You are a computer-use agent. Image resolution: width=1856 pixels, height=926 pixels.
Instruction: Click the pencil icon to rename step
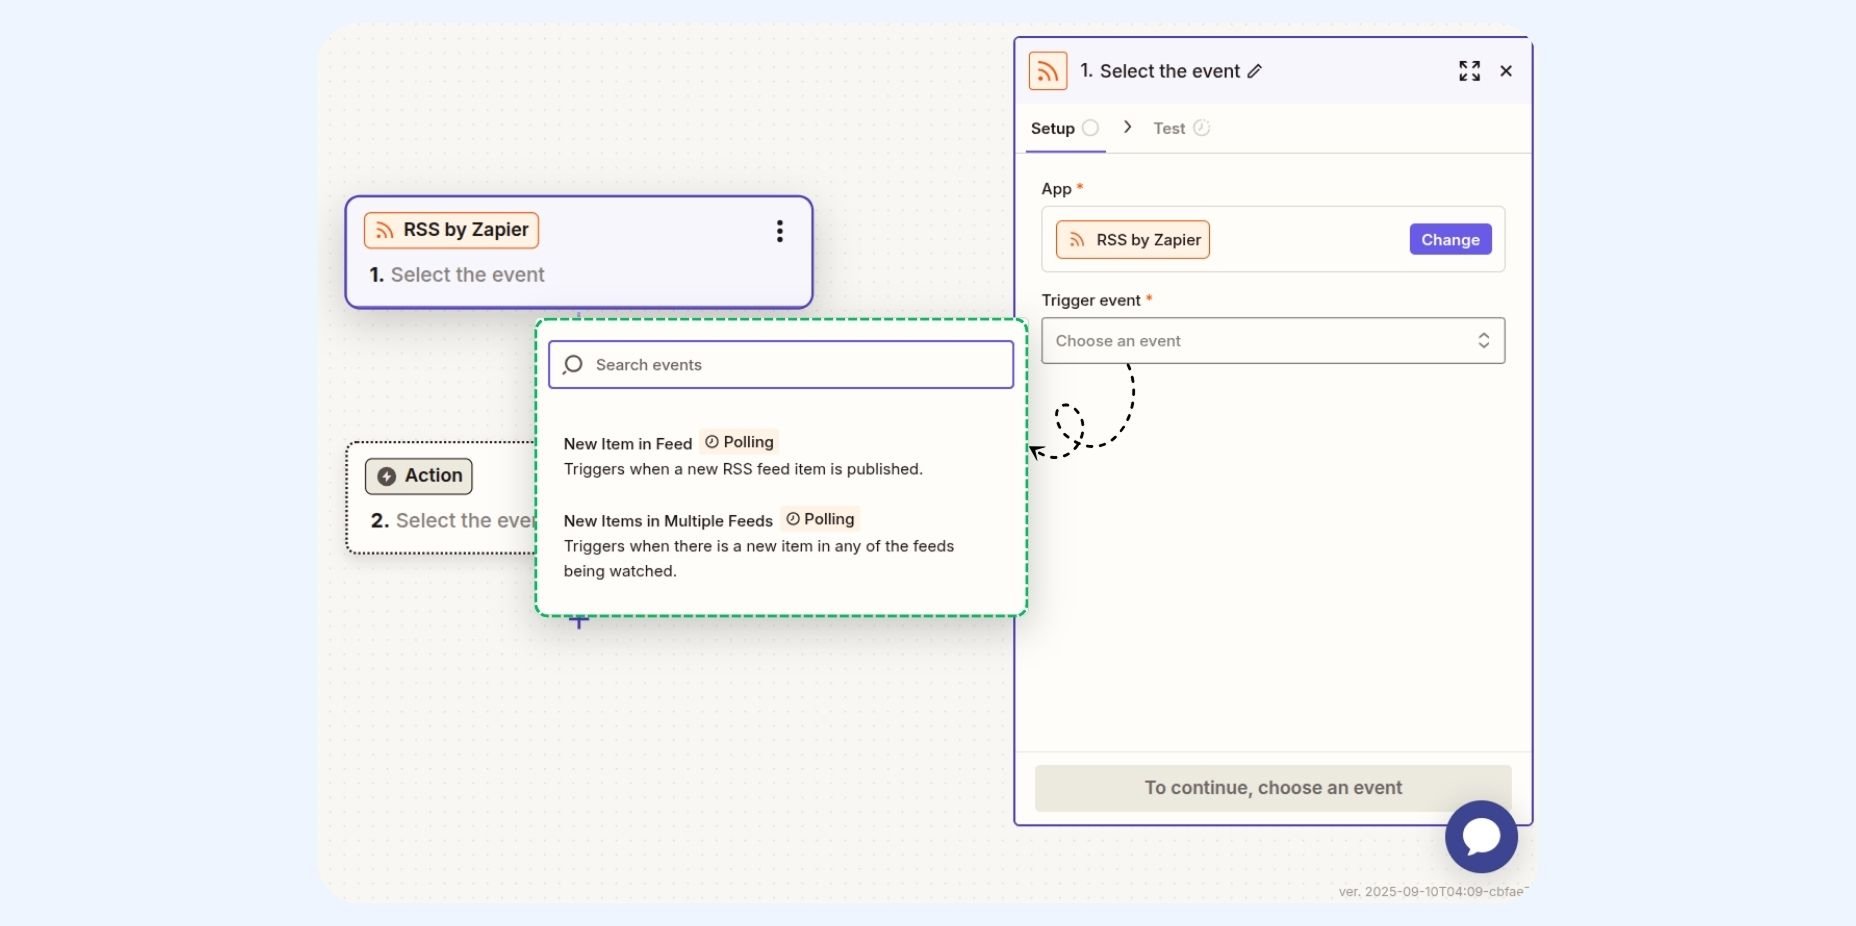point(1255,71)
